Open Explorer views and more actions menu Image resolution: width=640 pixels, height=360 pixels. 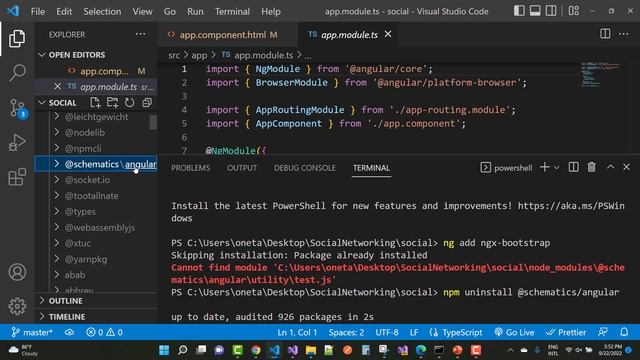(140, 34)
